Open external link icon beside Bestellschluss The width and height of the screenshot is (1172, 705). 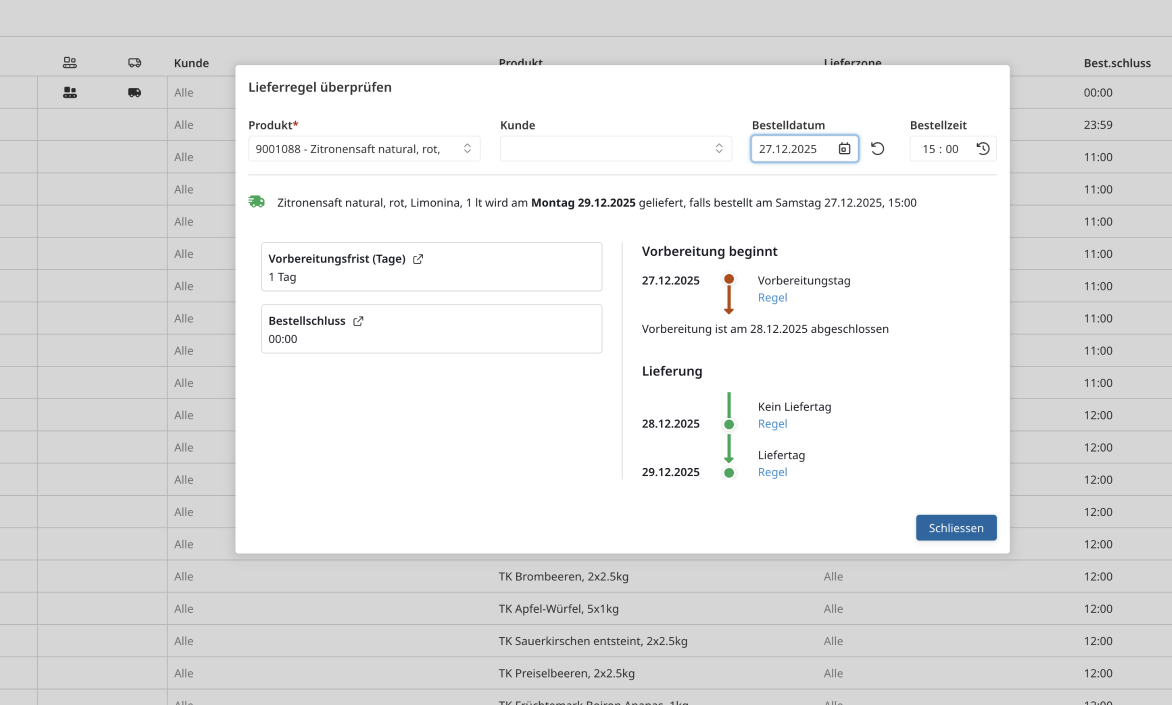coord(358,321)
